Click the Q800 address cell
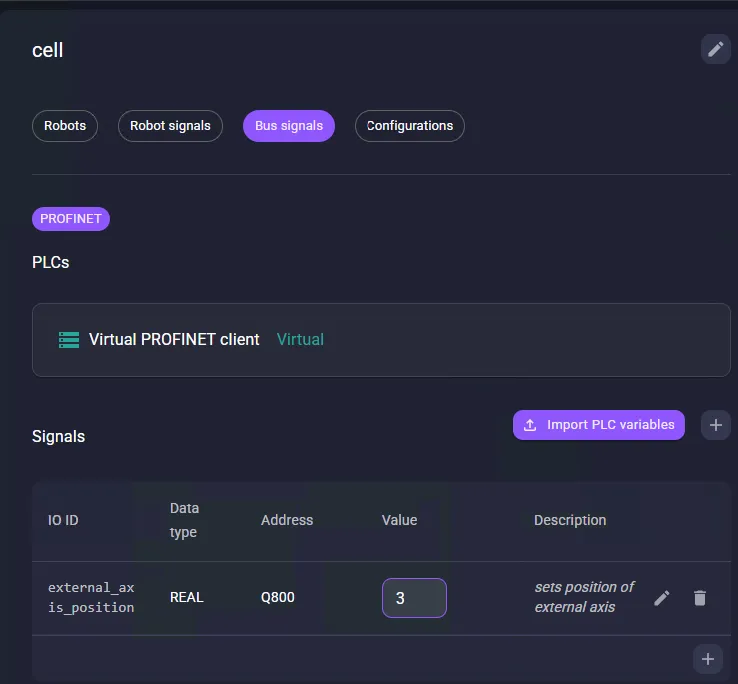The height and width of the screenshot is (684, 738). pos(277,598)
